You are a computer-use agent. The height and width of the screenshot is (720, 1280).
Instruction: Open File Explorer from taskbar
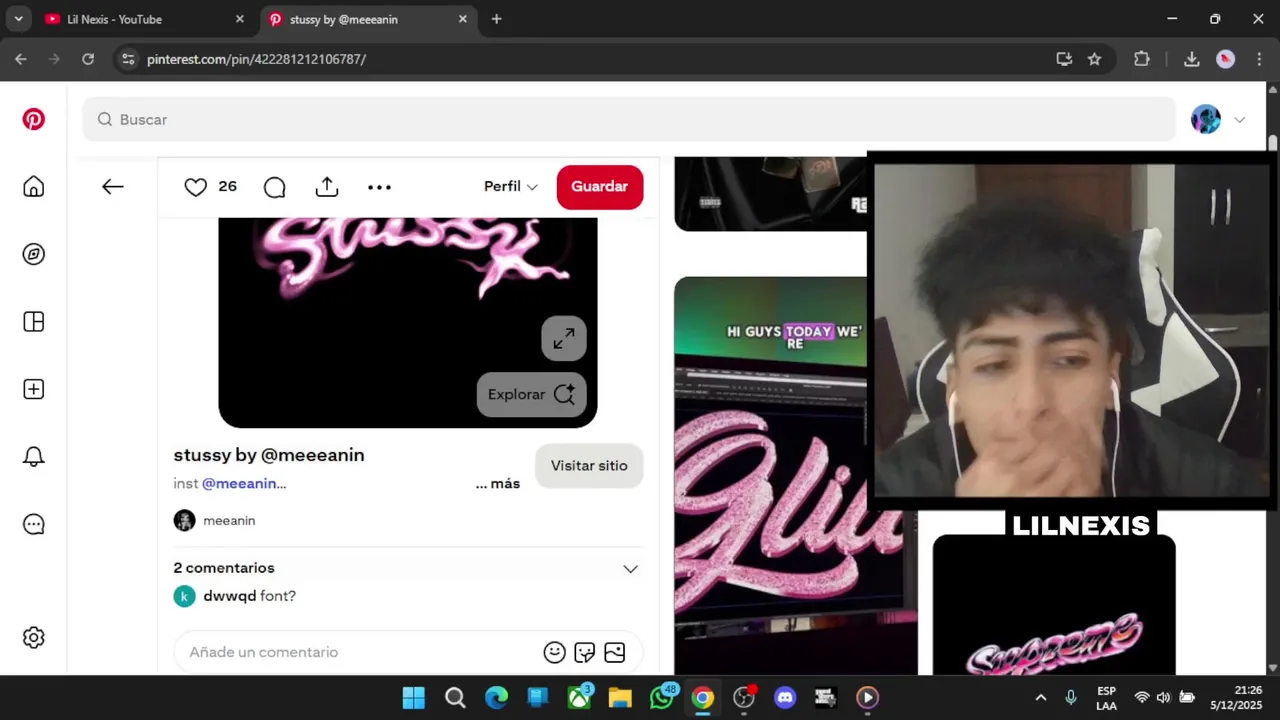[x=620, y=698]
